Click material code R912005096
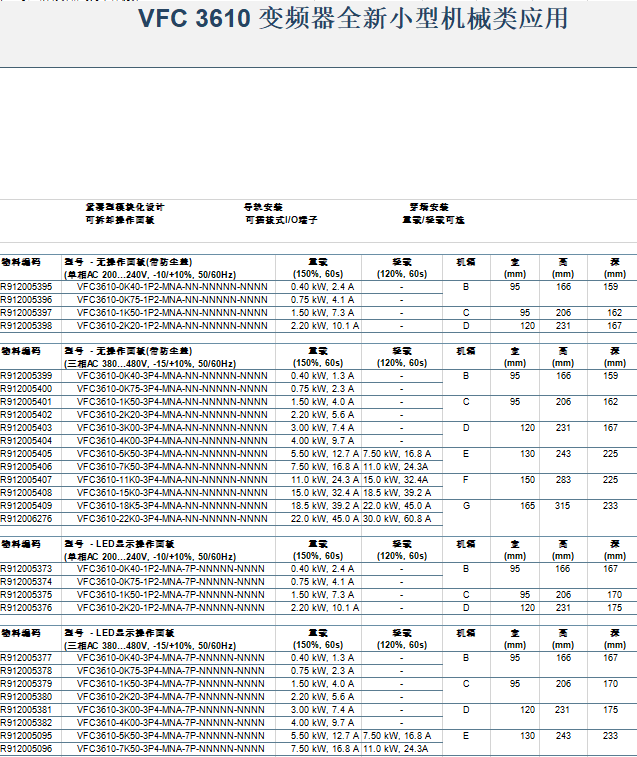 (x=26, y=749)
